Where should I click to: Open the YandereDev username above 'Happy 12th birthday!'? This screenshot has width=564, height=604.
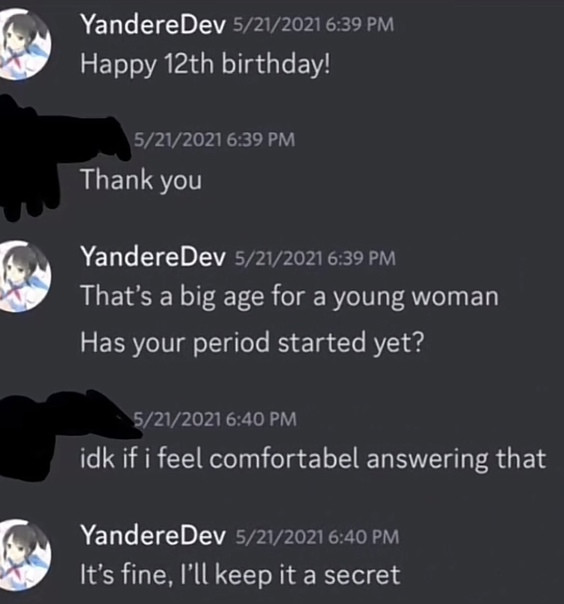tap(153, 25)
